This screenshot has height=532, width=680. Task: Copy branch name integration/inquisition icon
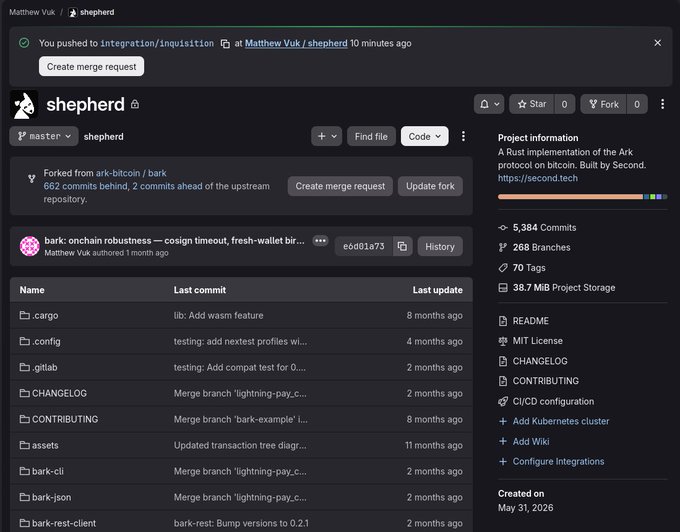[225, 44]
